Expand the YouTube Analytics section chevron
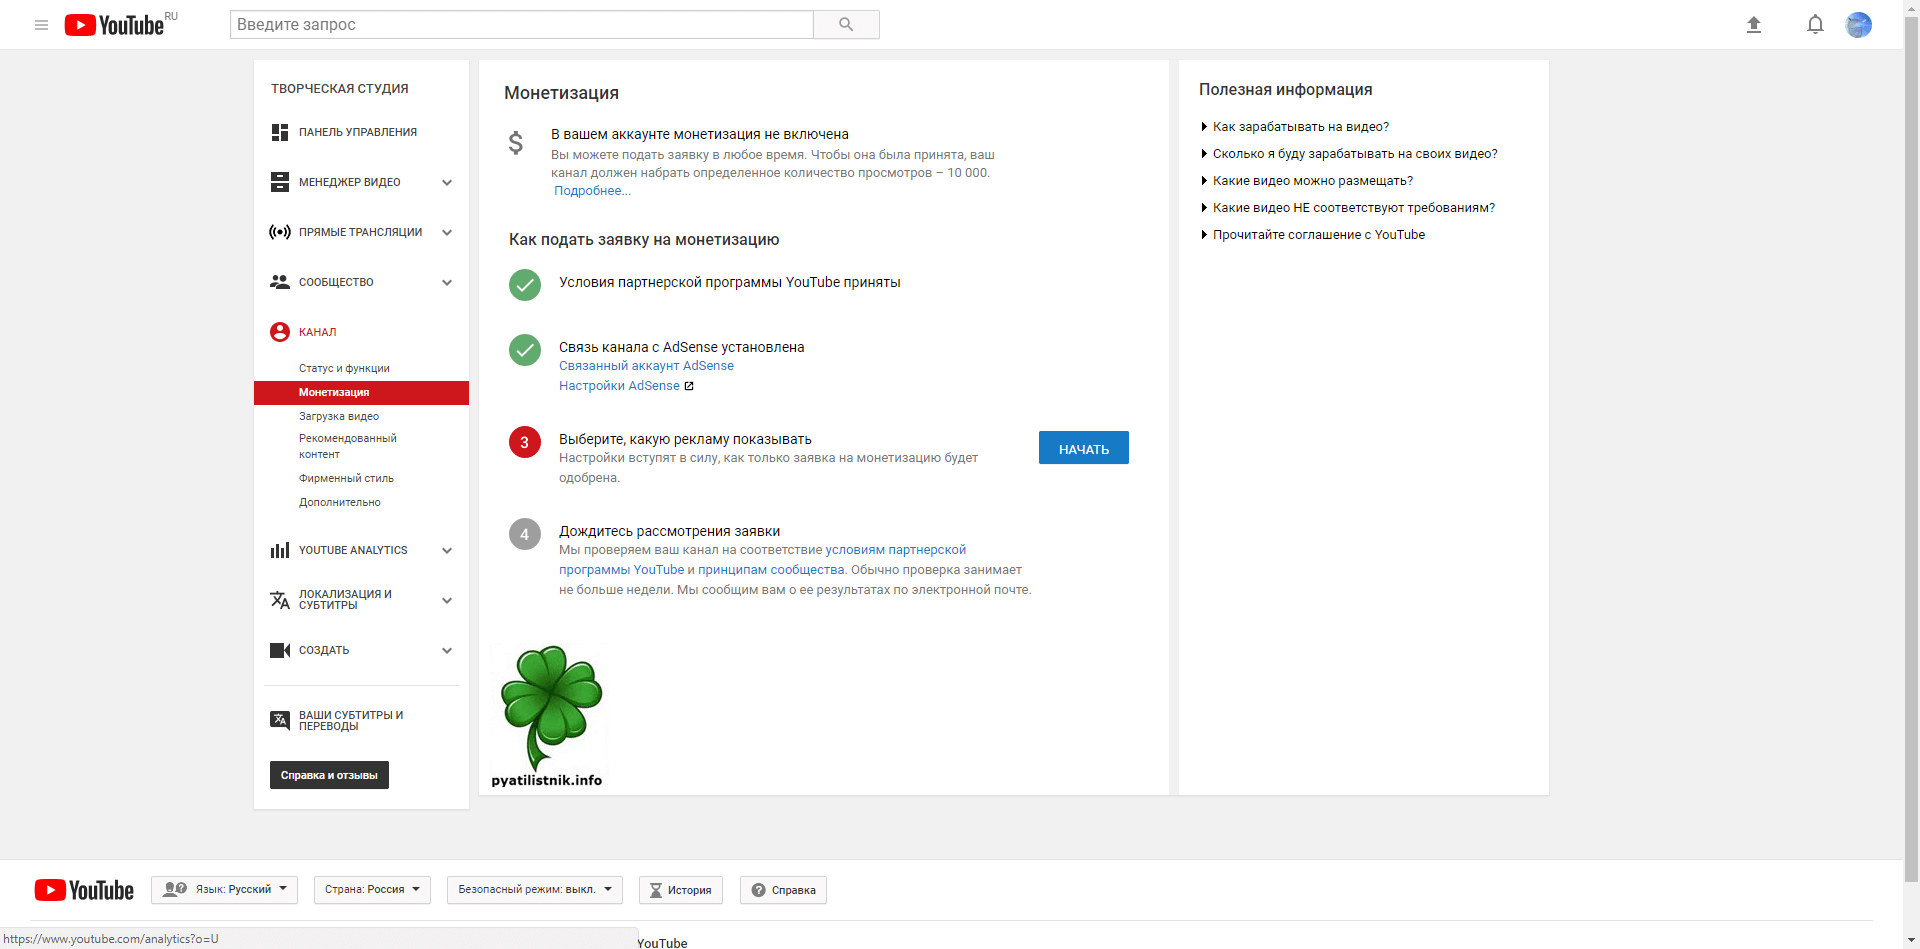This screenshot has width=1920, height=949. coord(447,550)
